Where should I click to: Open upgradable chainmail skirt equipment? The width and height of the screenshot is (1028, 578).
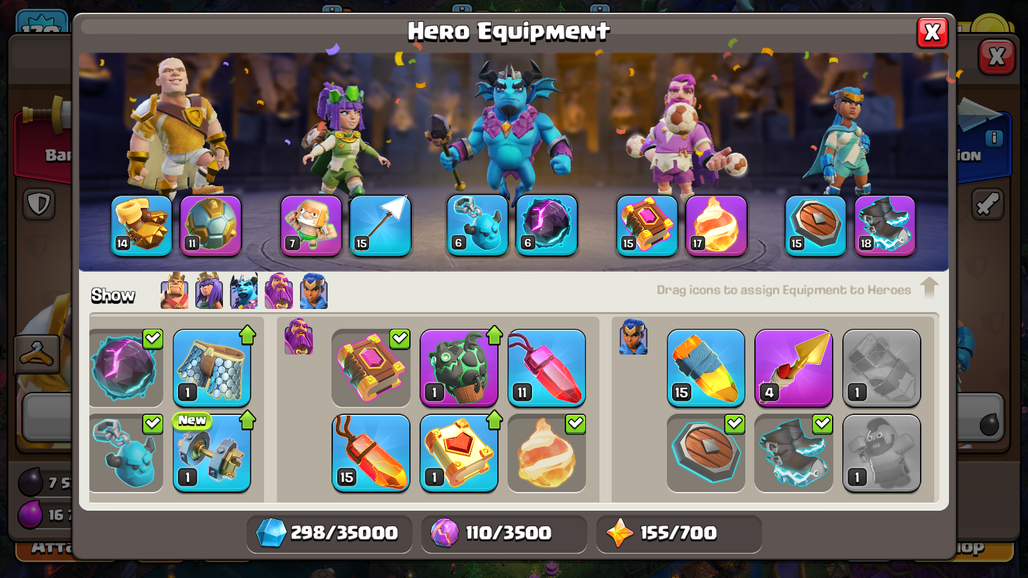click(x=212, y=368)
